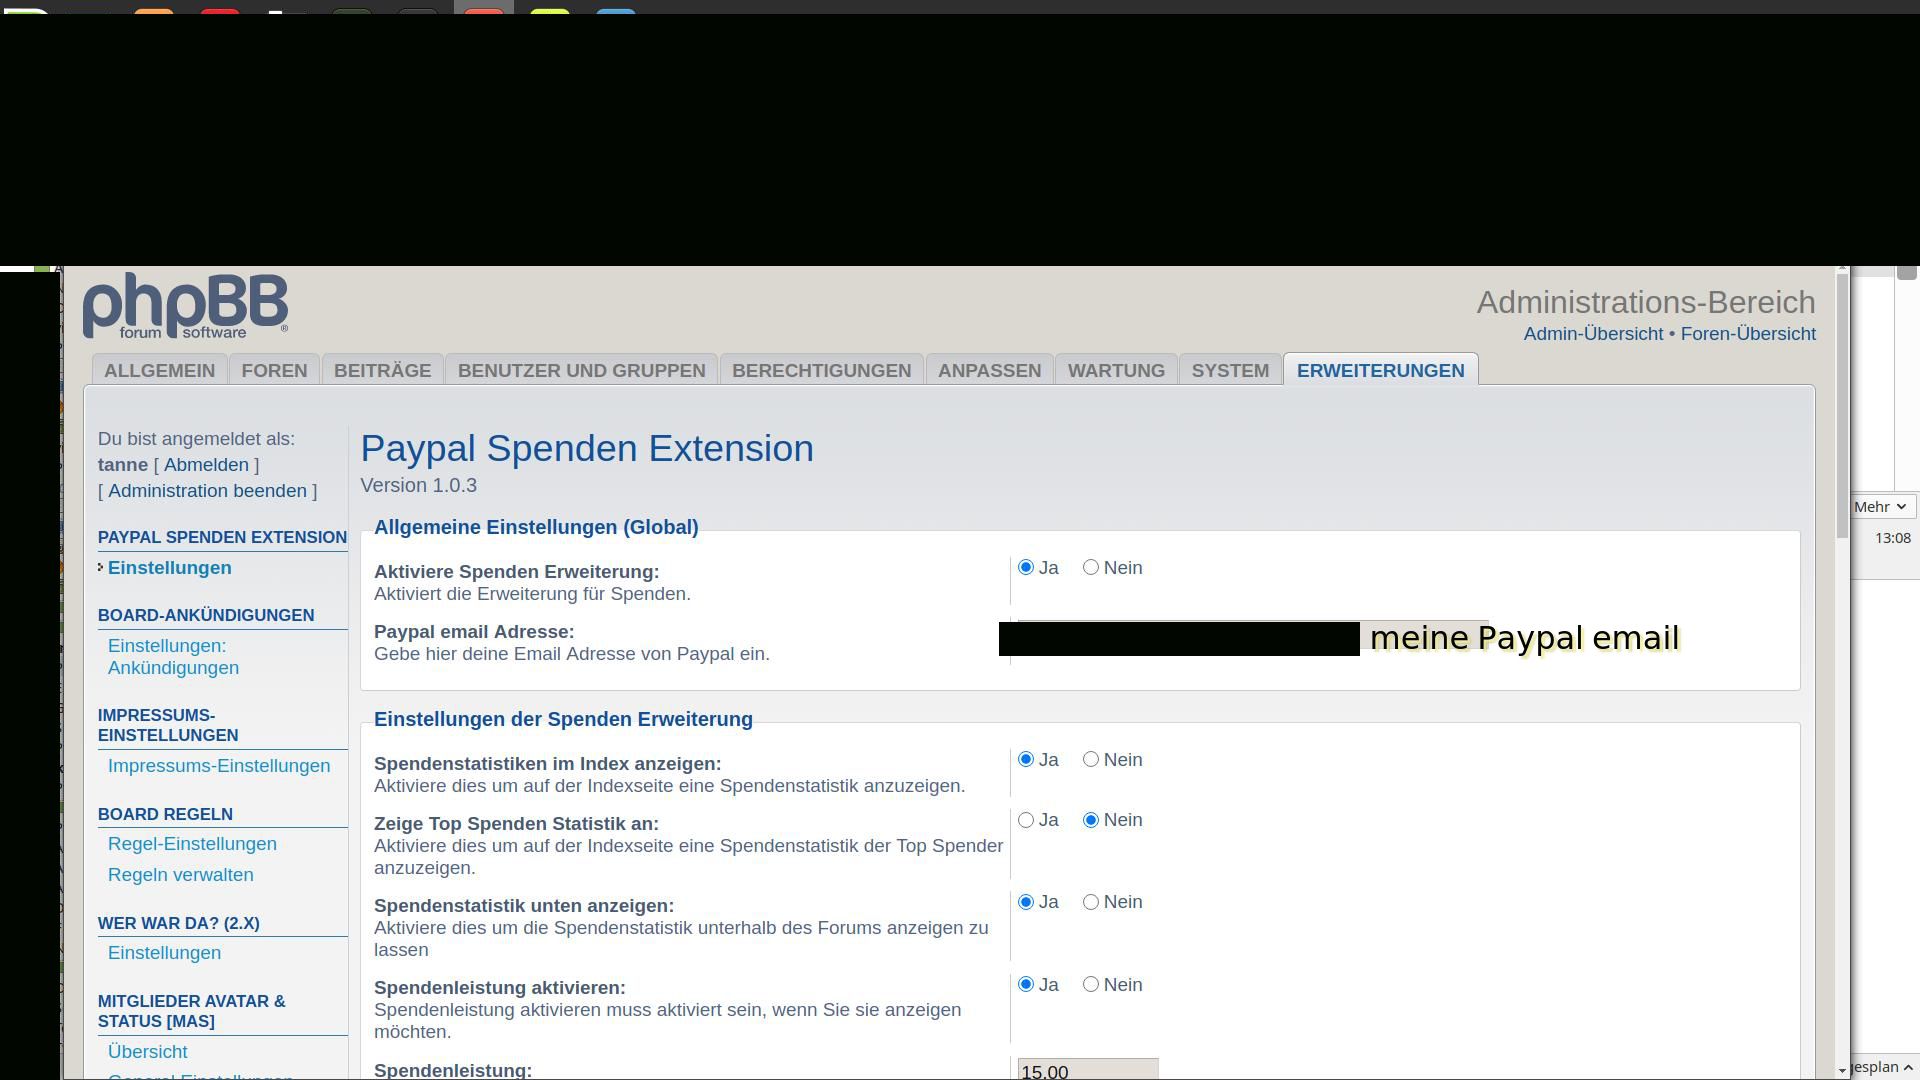Click the Paypal Spenden Extension page heading

click(x=587, y=448)
